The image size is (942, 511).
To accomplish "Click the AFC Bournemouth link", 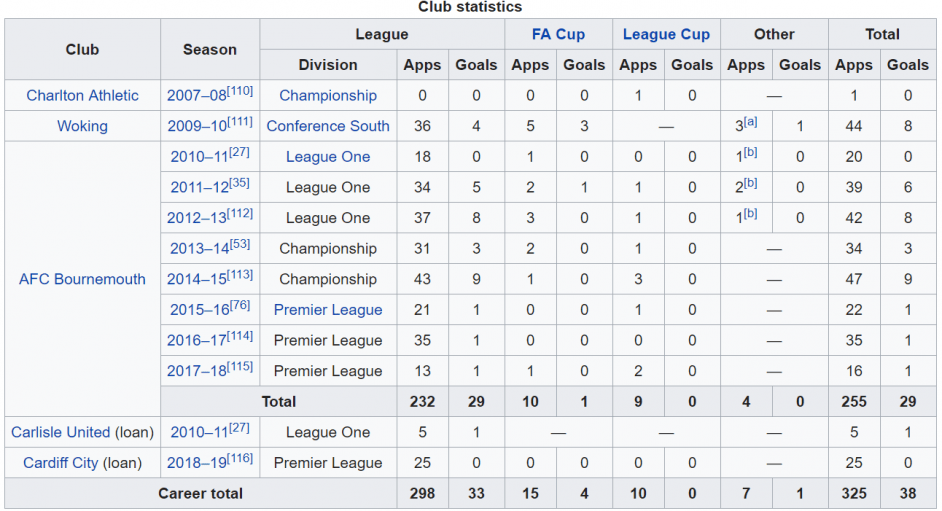I will [x=82, y=279].
